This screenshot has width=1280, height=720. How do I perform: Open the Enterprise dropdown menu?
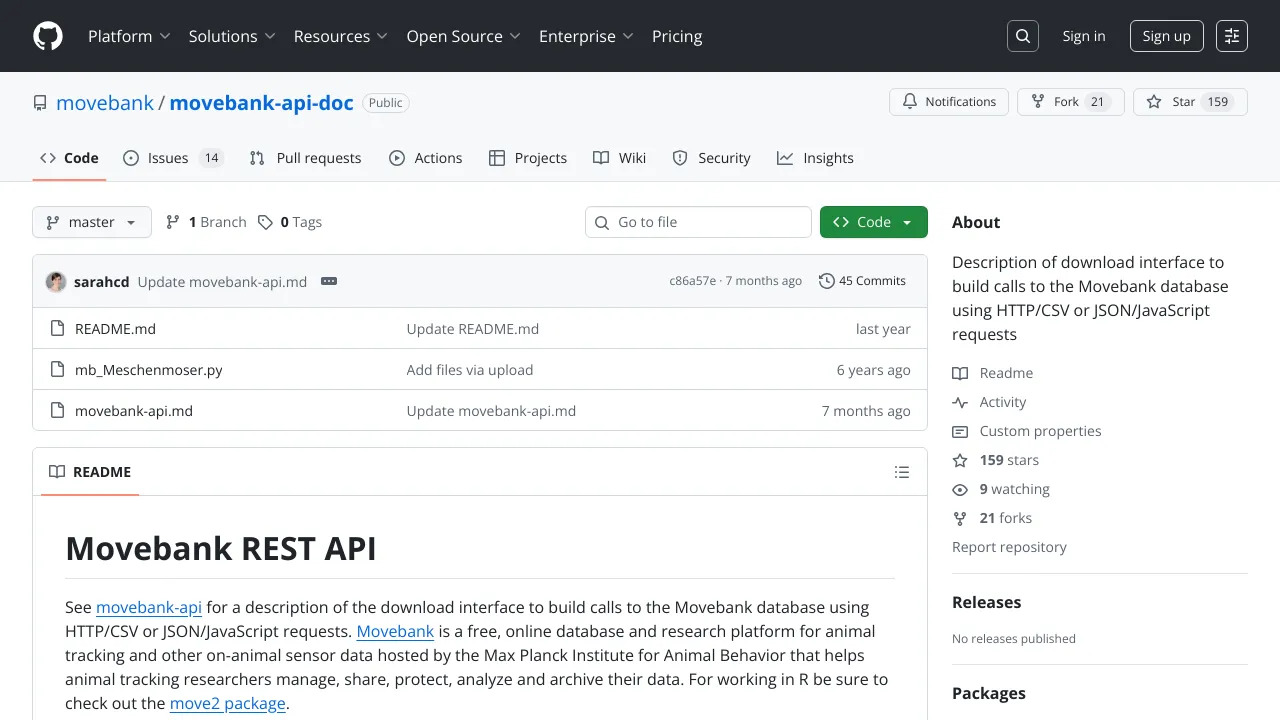[586, 36]
